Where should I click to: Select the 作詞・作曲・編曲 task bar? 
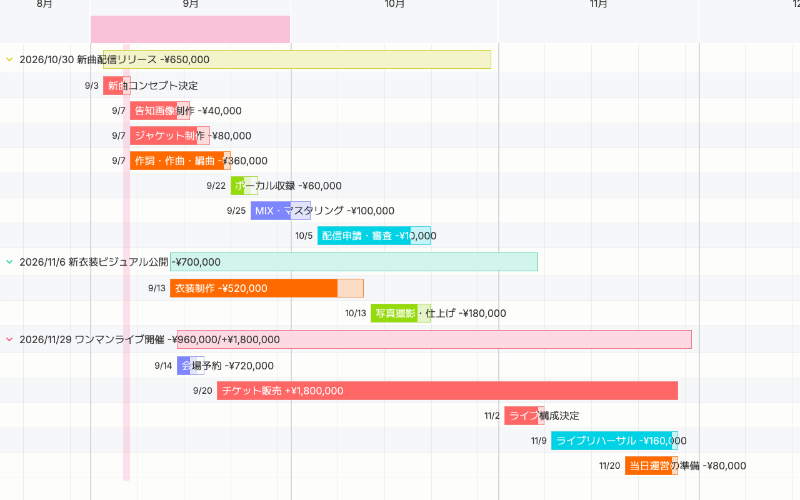pos(180,161)
